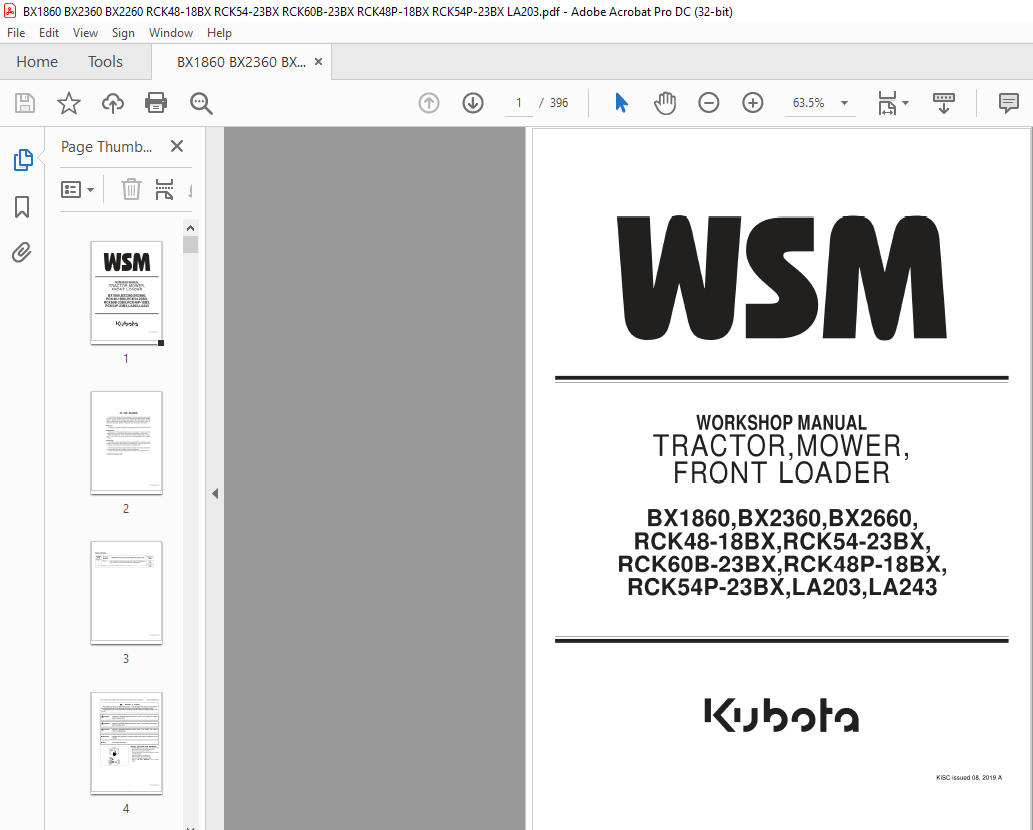
Task: Upload file to cloud icon
Action: click(113, 103)
